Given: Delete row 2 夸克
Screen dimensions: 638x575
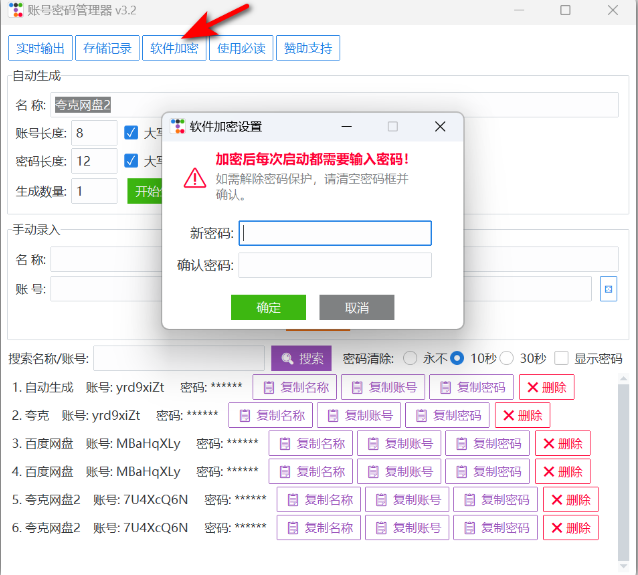Looking at the screenshot, I should (x=523, y=415).
